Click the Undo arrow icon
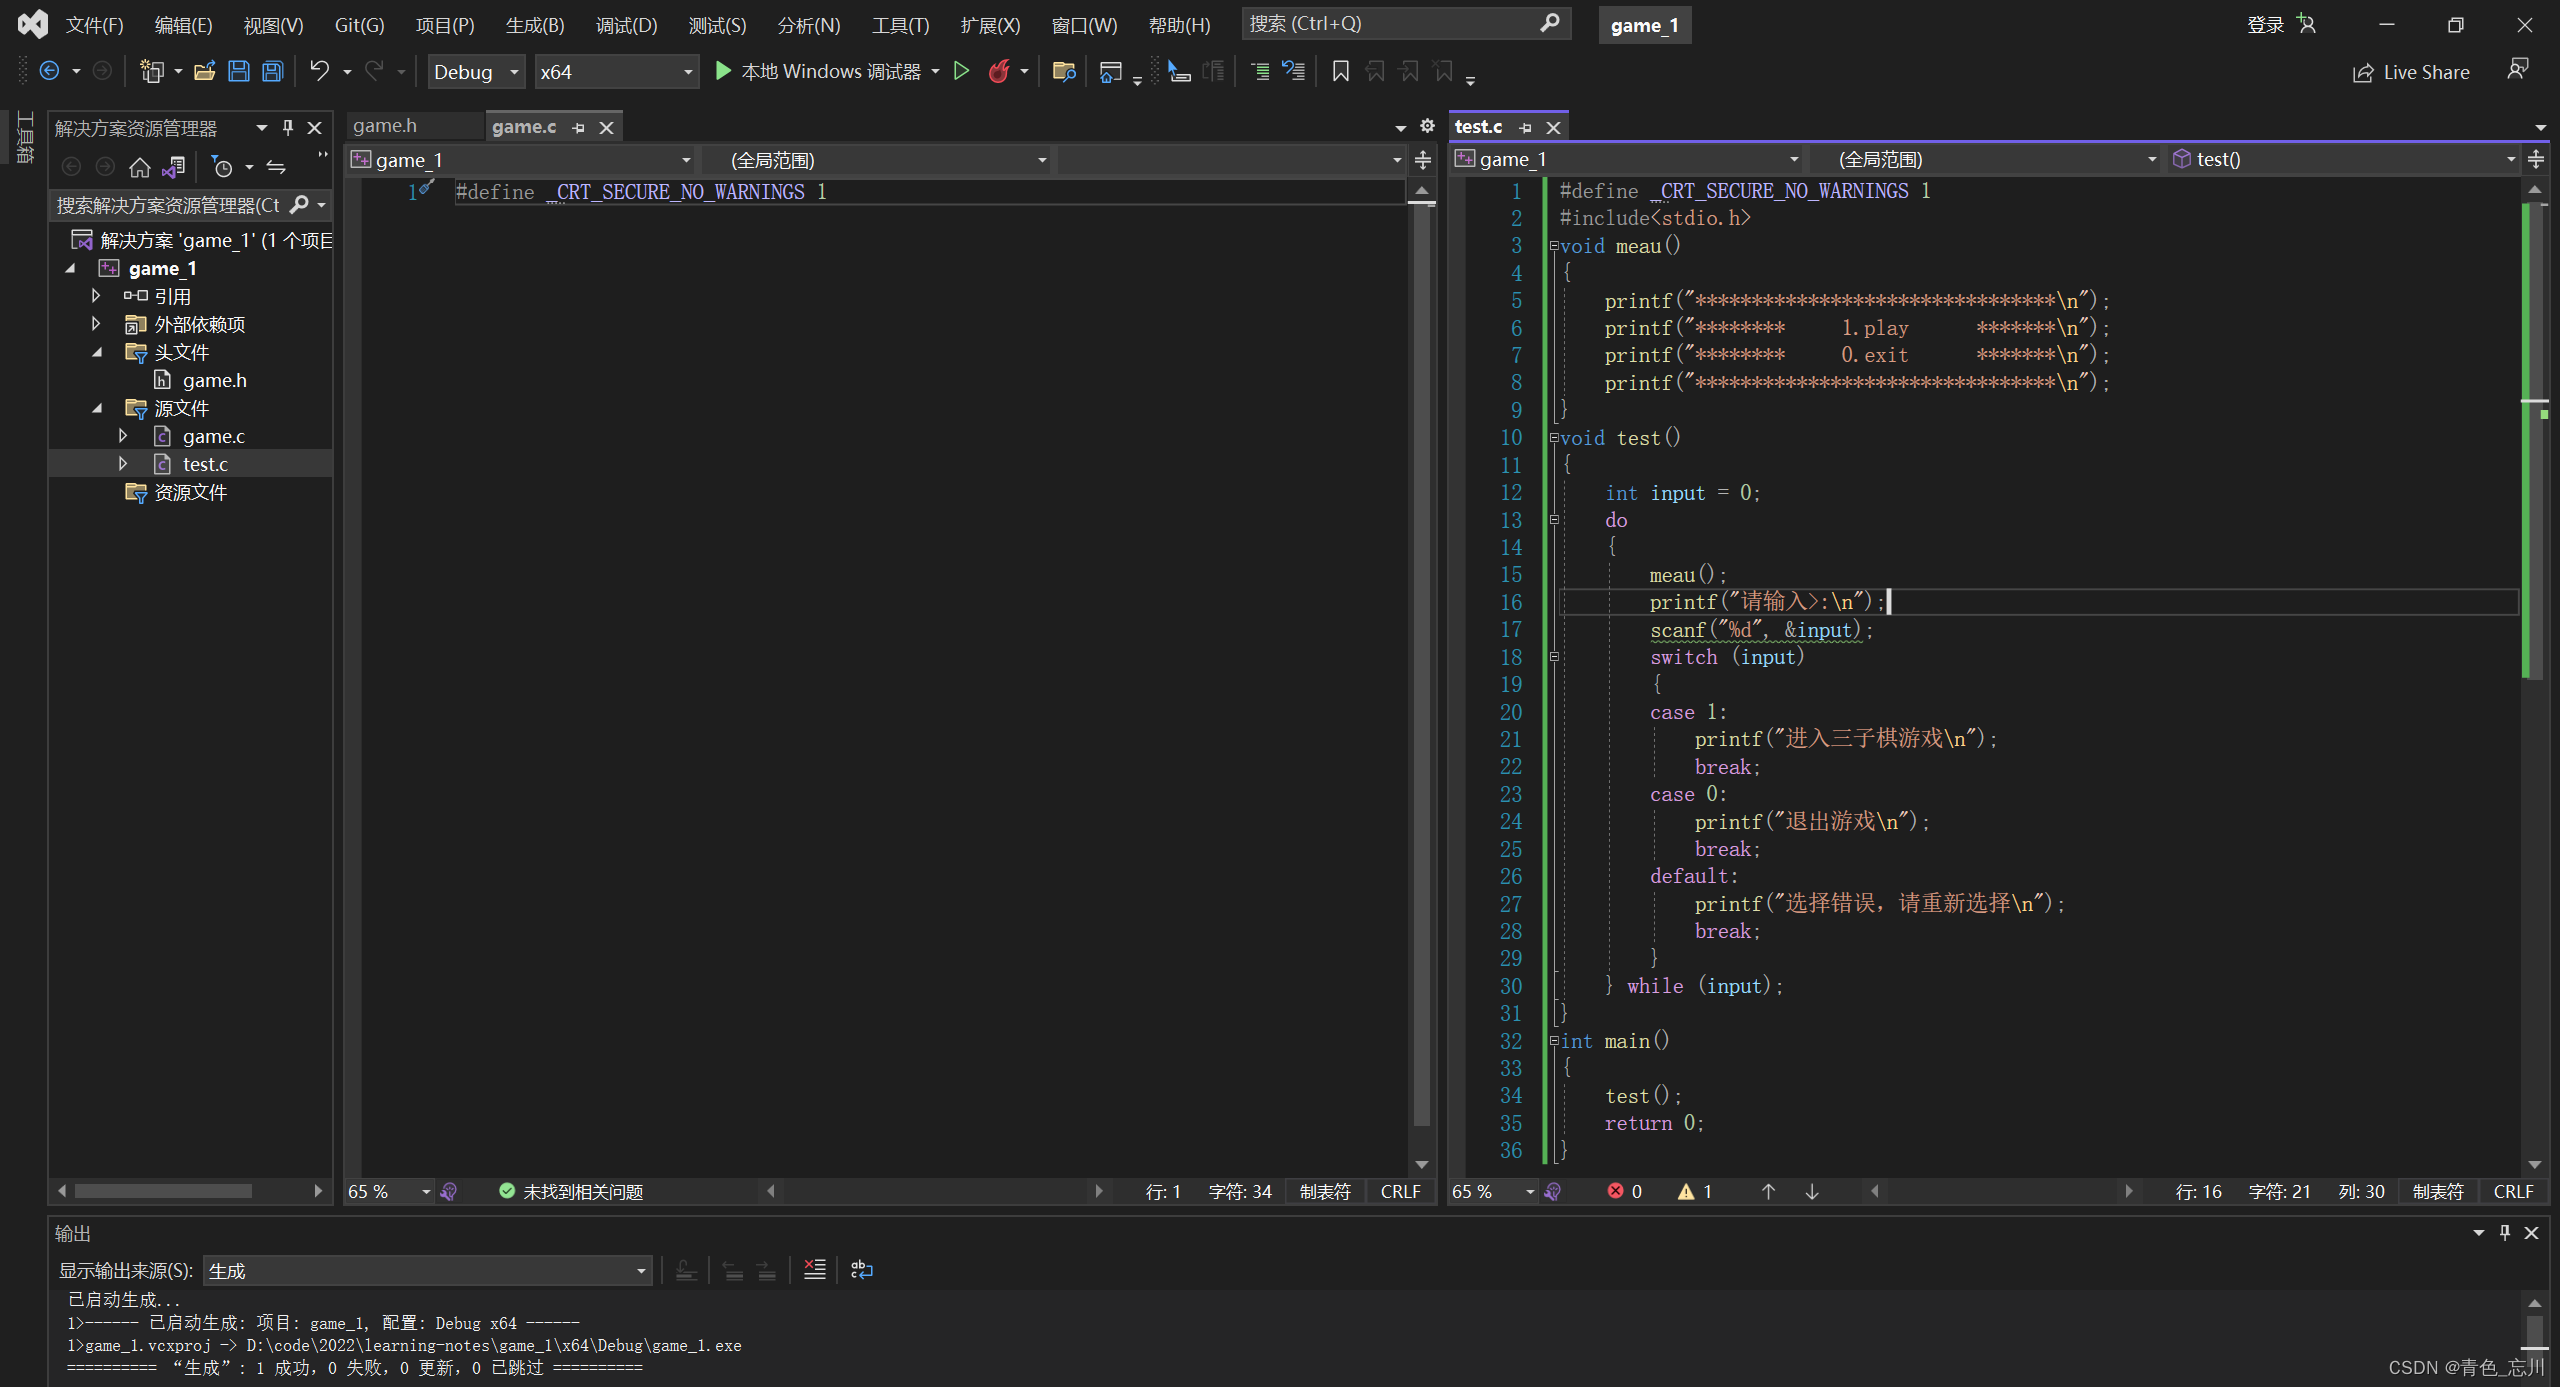This screenshot has width=2560, height=1387. tap(319, 71)
